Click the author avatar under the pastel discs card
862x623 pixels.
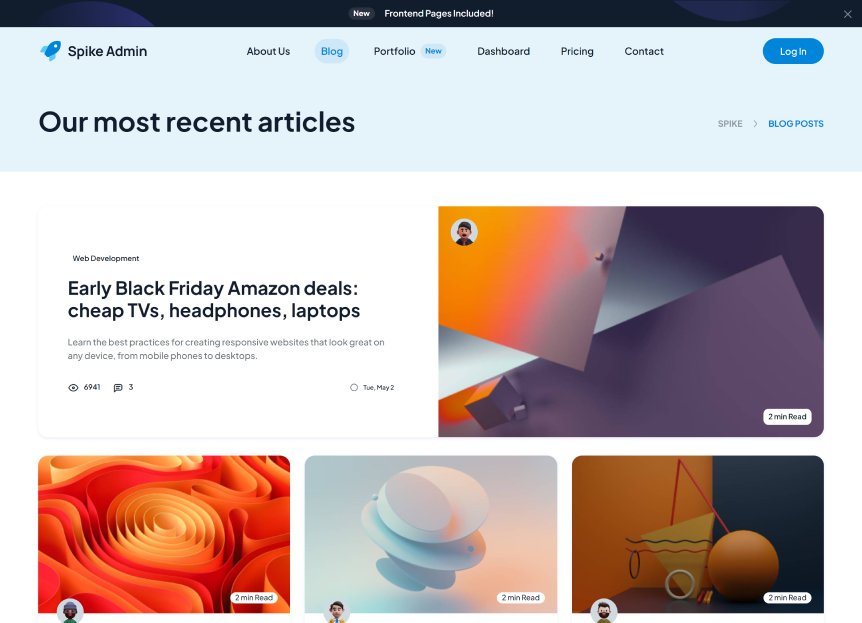336,611
